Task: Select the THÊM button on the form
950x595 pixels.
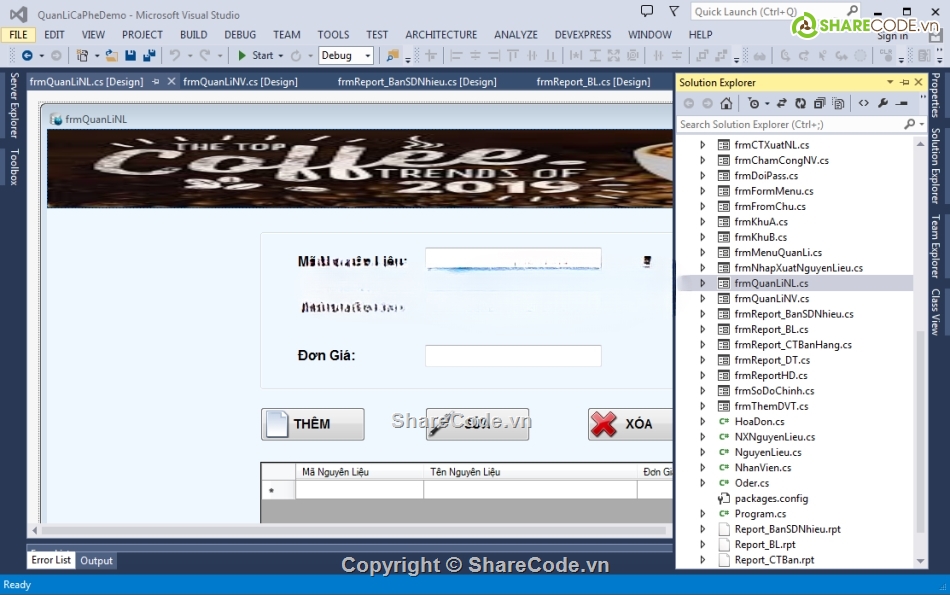Action: tap(313, 424)
